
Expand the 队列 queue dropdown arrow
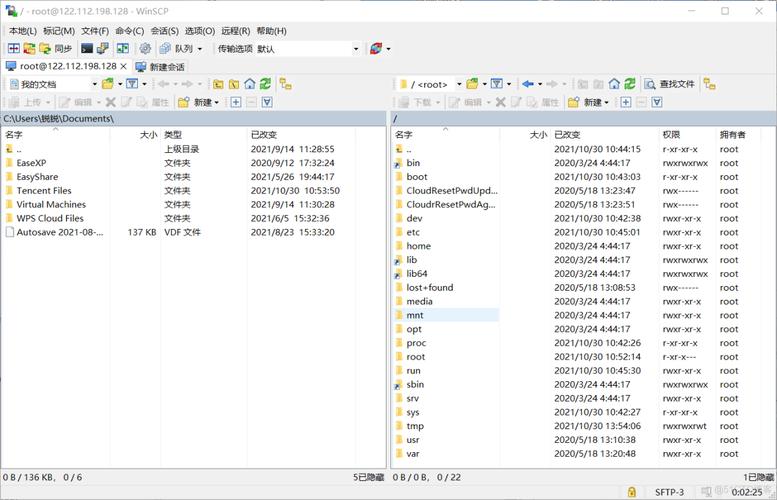pyautogui.click(x=200, y=49)
